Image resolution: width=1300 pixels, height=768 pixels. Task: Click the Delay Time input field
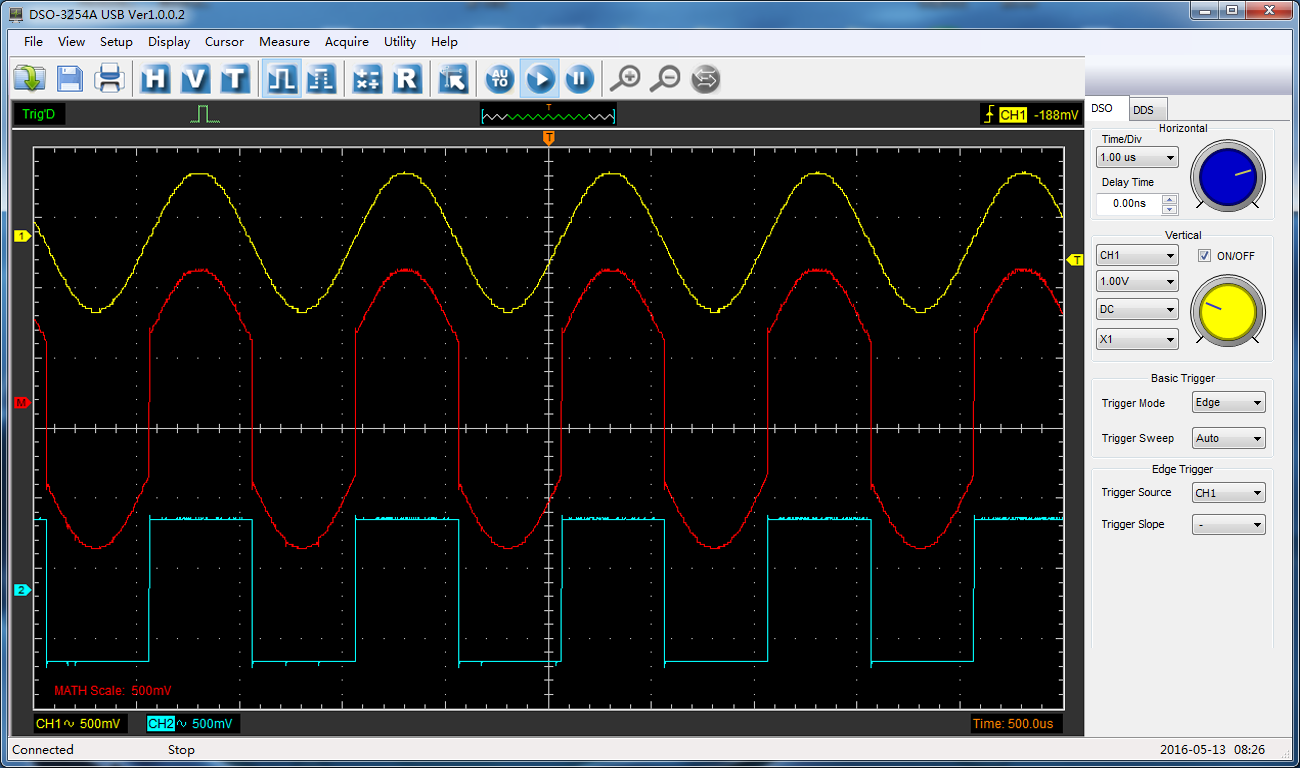point(1129,204)
